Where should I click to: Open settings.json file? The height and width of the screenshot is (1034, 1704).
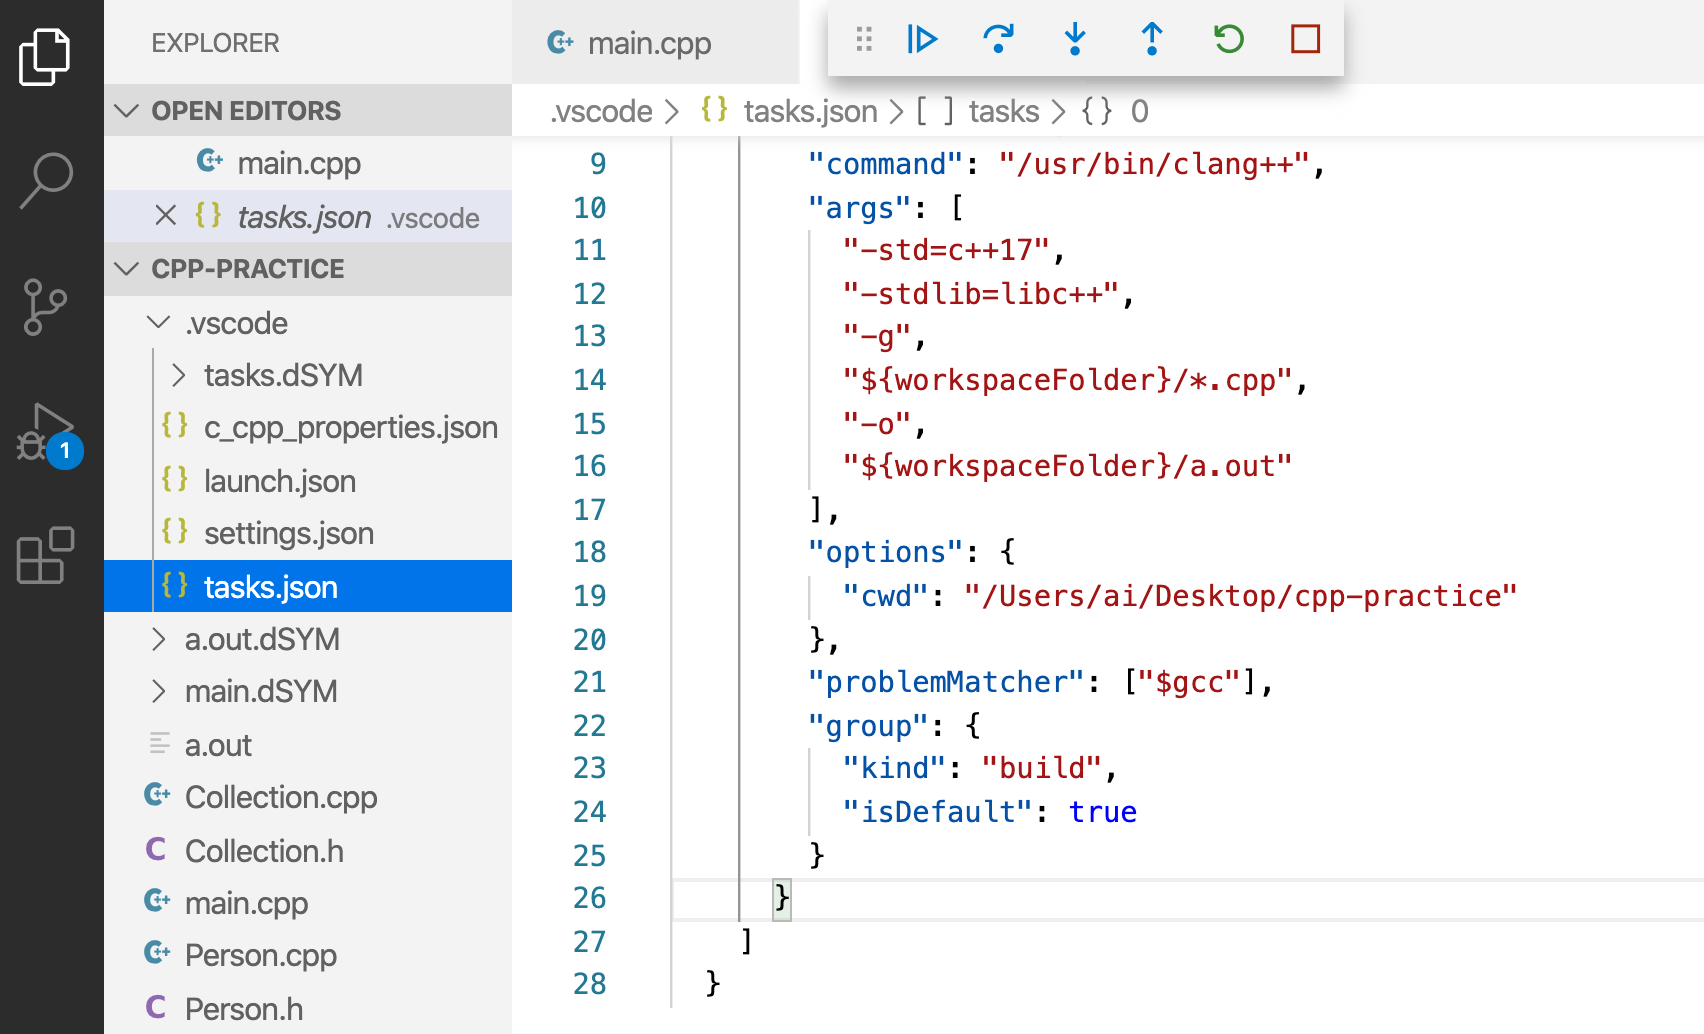point(308,533)
